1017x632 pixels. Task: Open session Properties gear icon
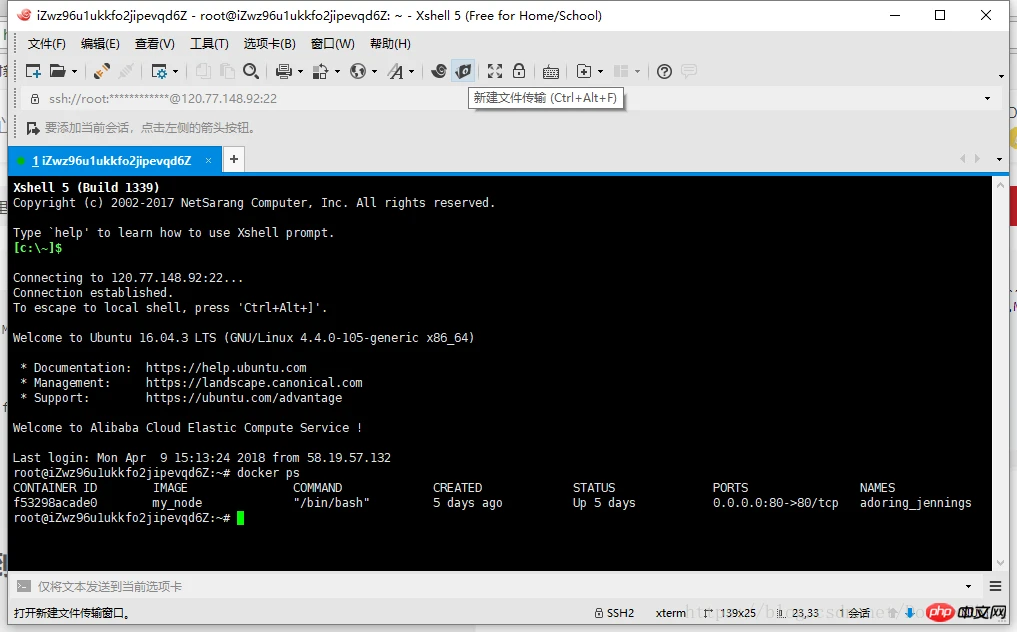tap(159, 71)
